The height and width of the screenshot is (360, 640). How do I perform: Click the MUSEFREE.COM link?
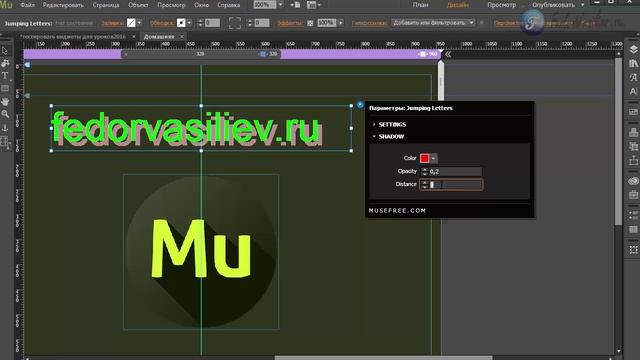397,211
